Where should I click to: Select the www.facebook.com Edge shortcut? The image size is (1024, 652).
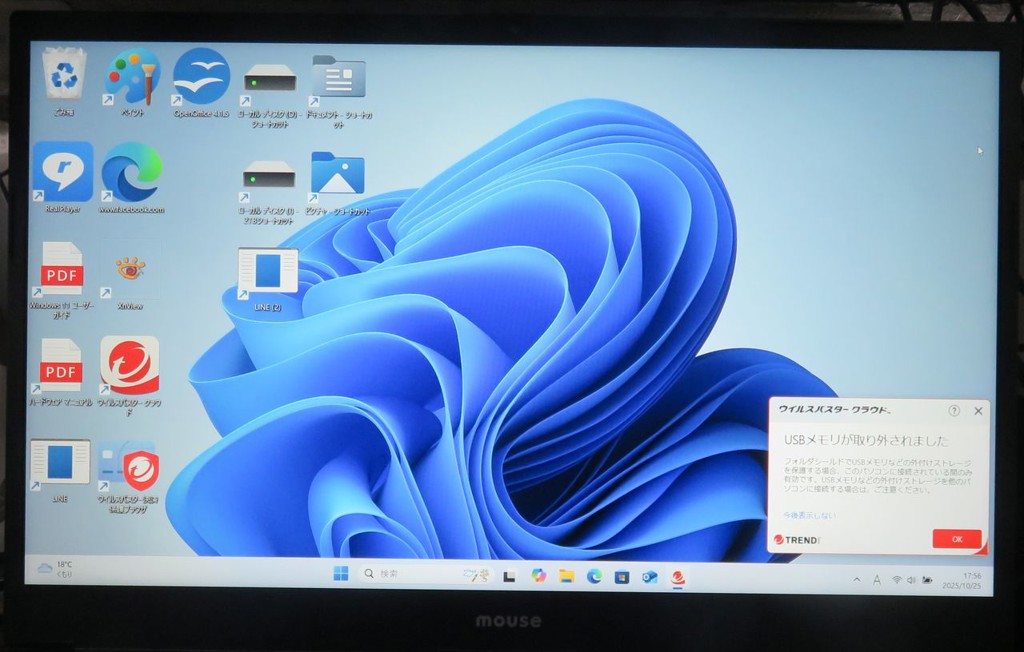[132, 172]
